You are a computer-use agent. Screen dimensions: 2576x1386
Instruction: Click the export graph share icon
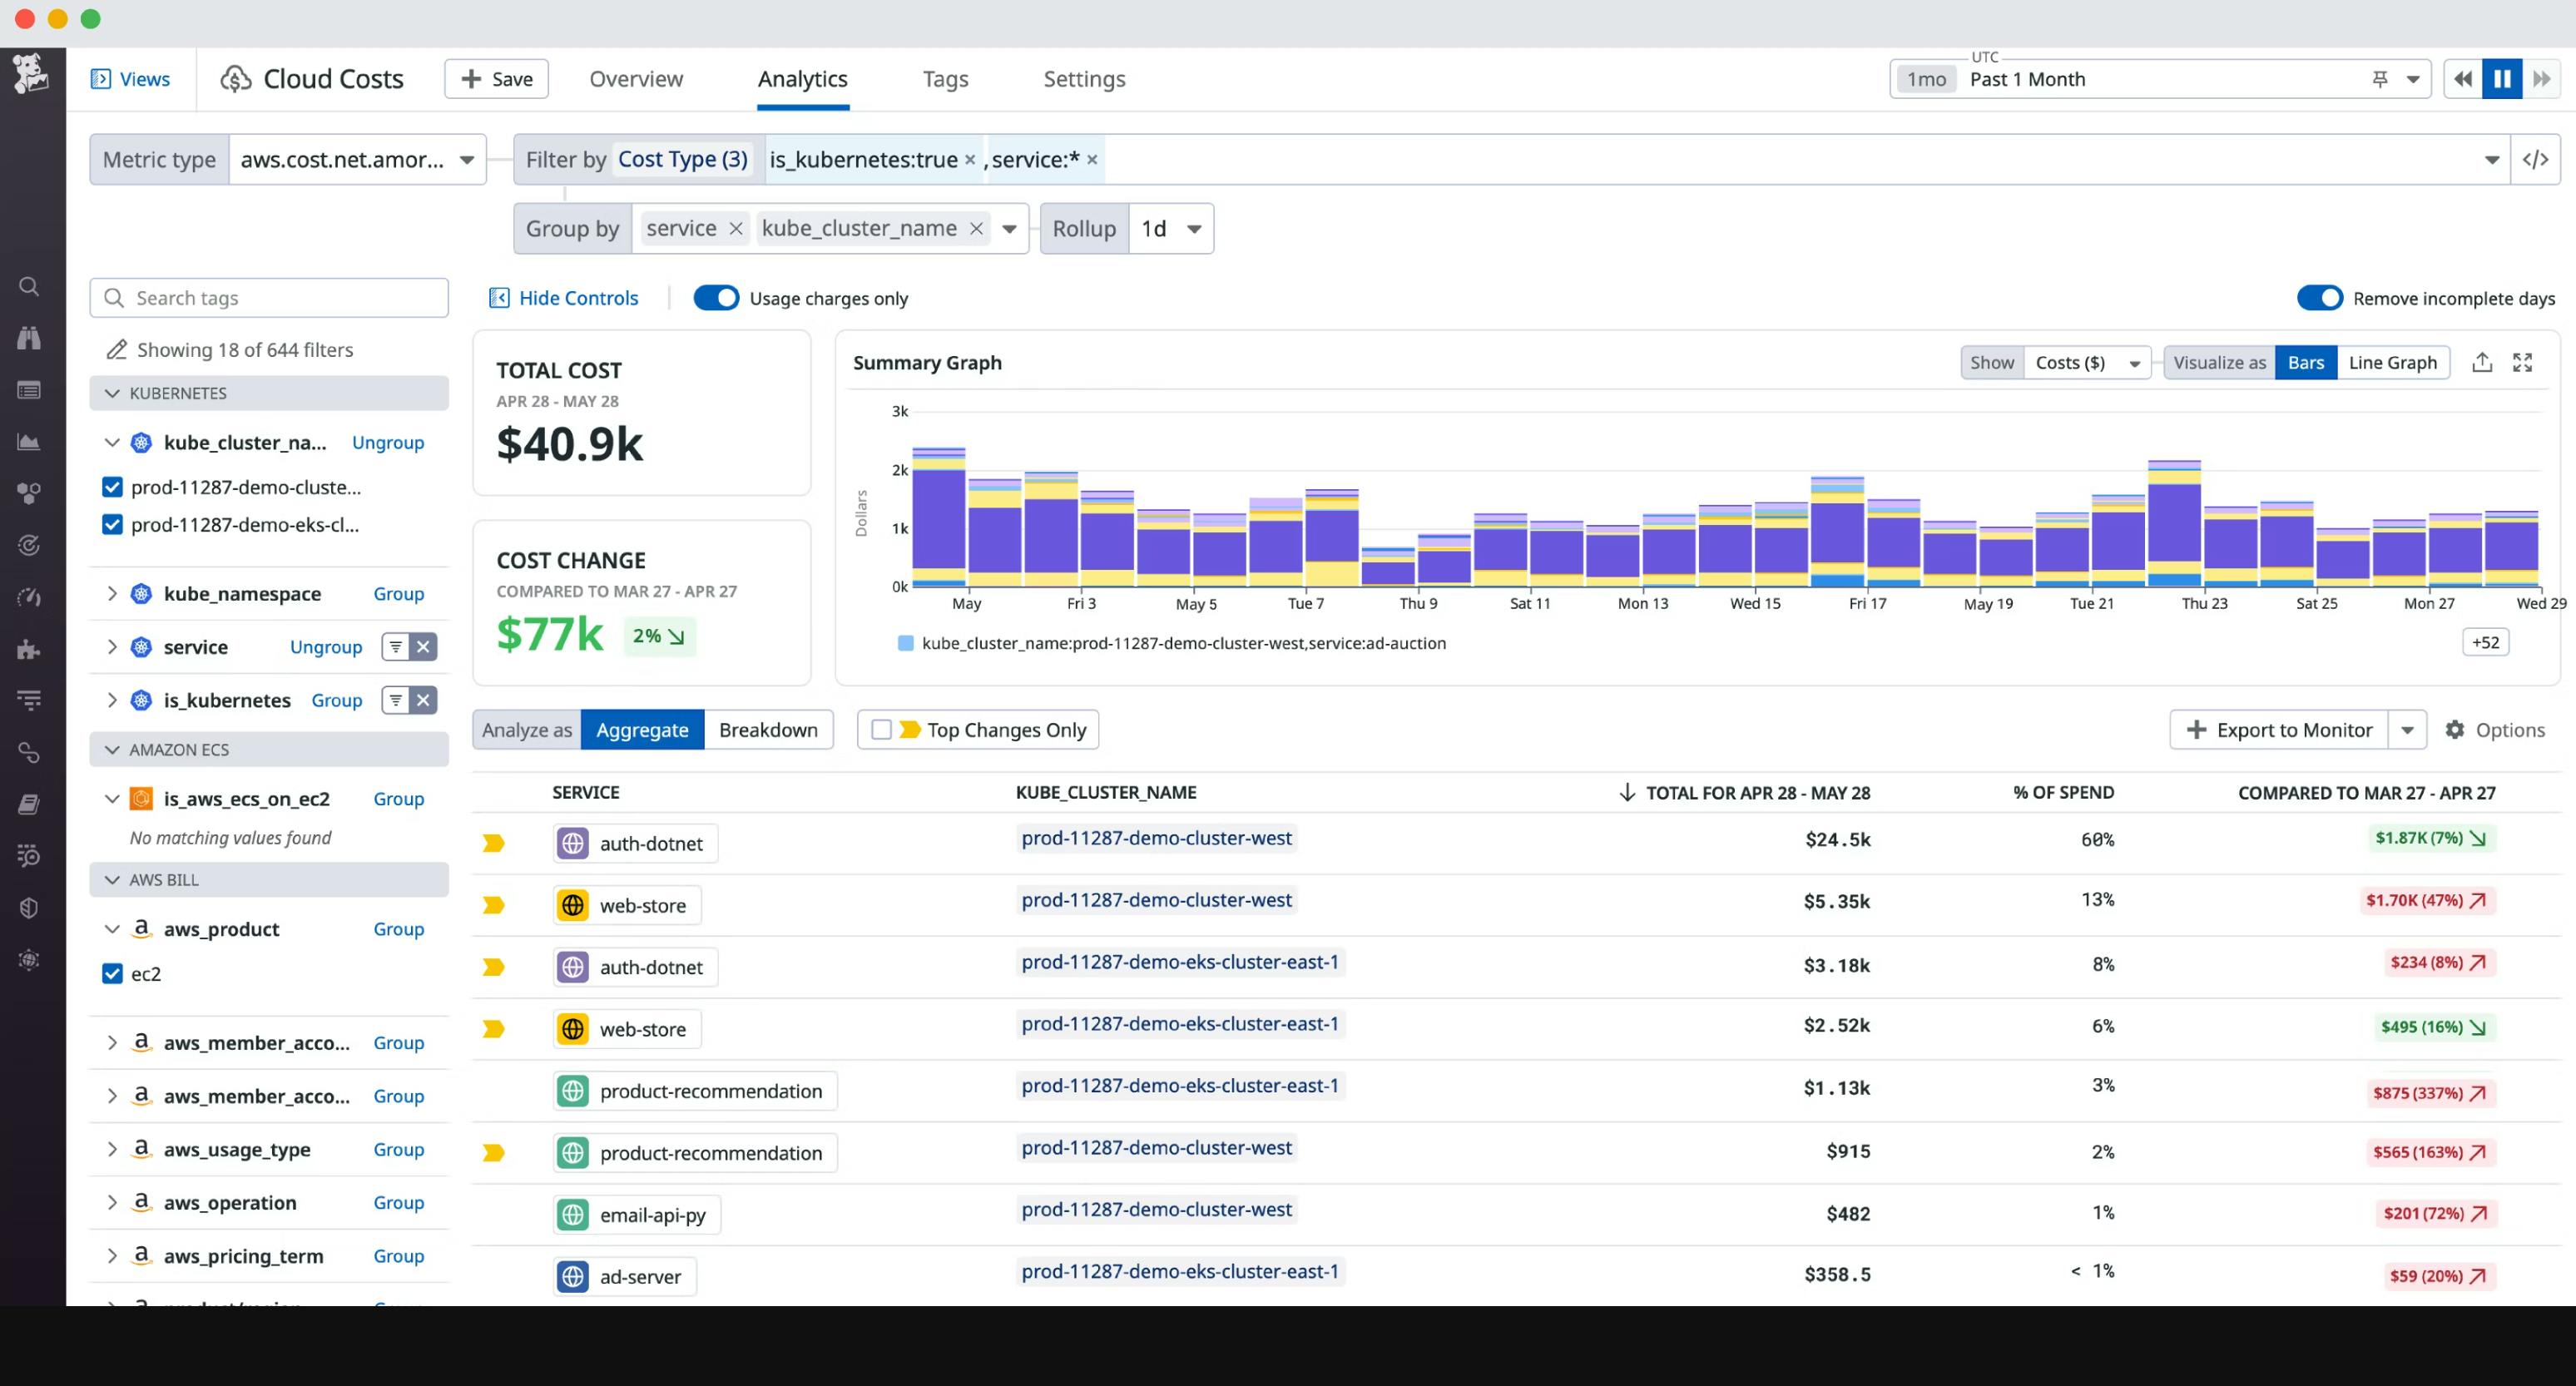pos(2482,362)
